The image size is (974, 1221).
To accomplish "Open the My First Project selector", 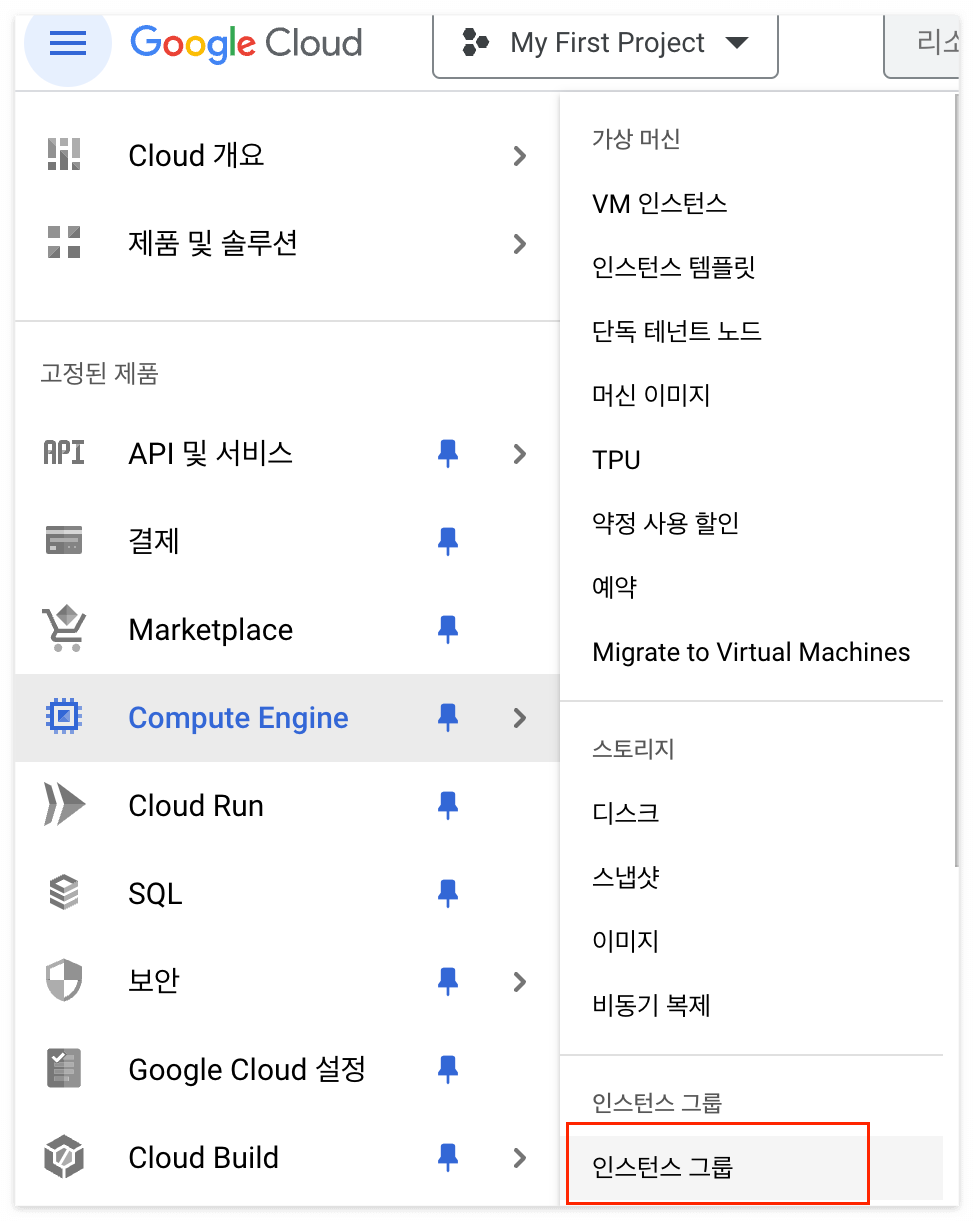I will click(605, 44).
